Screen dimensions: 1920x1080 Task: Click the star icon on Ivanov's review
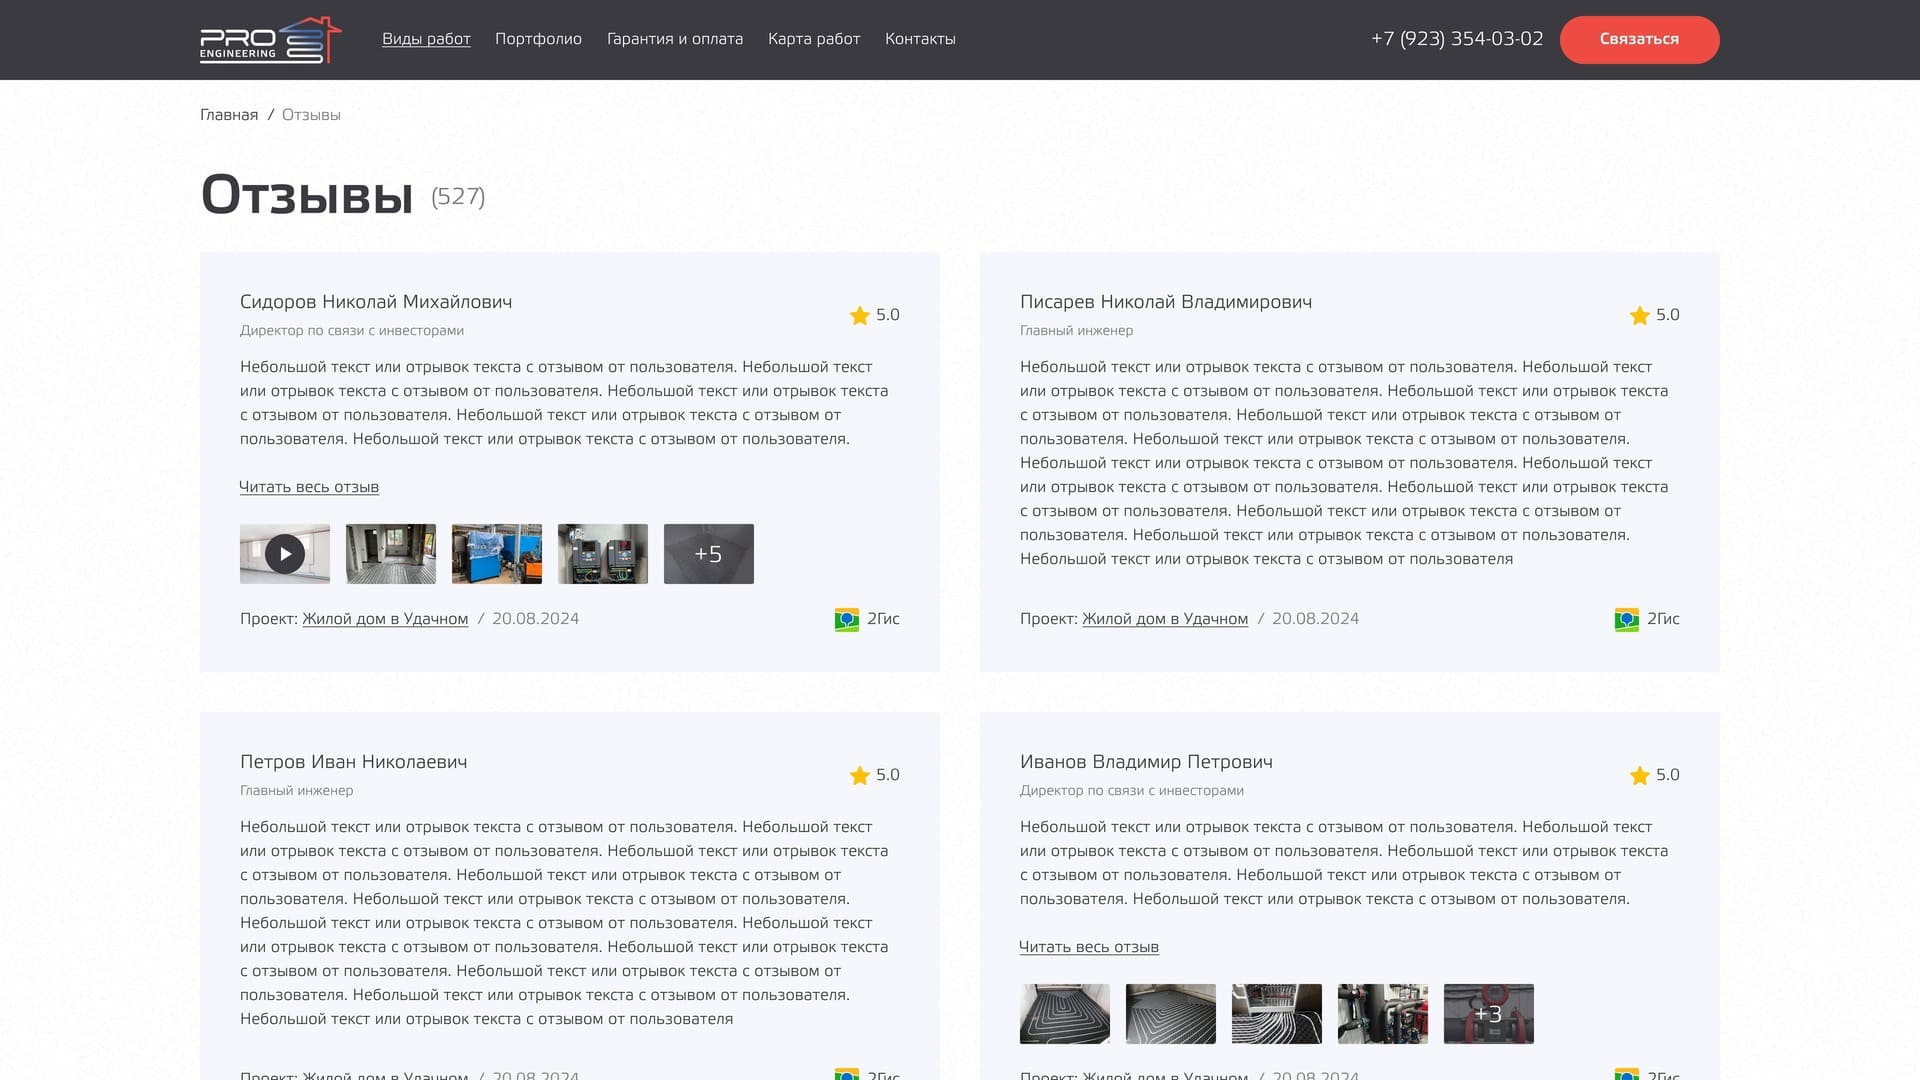pyautogui.click(x=1639, y=776)
